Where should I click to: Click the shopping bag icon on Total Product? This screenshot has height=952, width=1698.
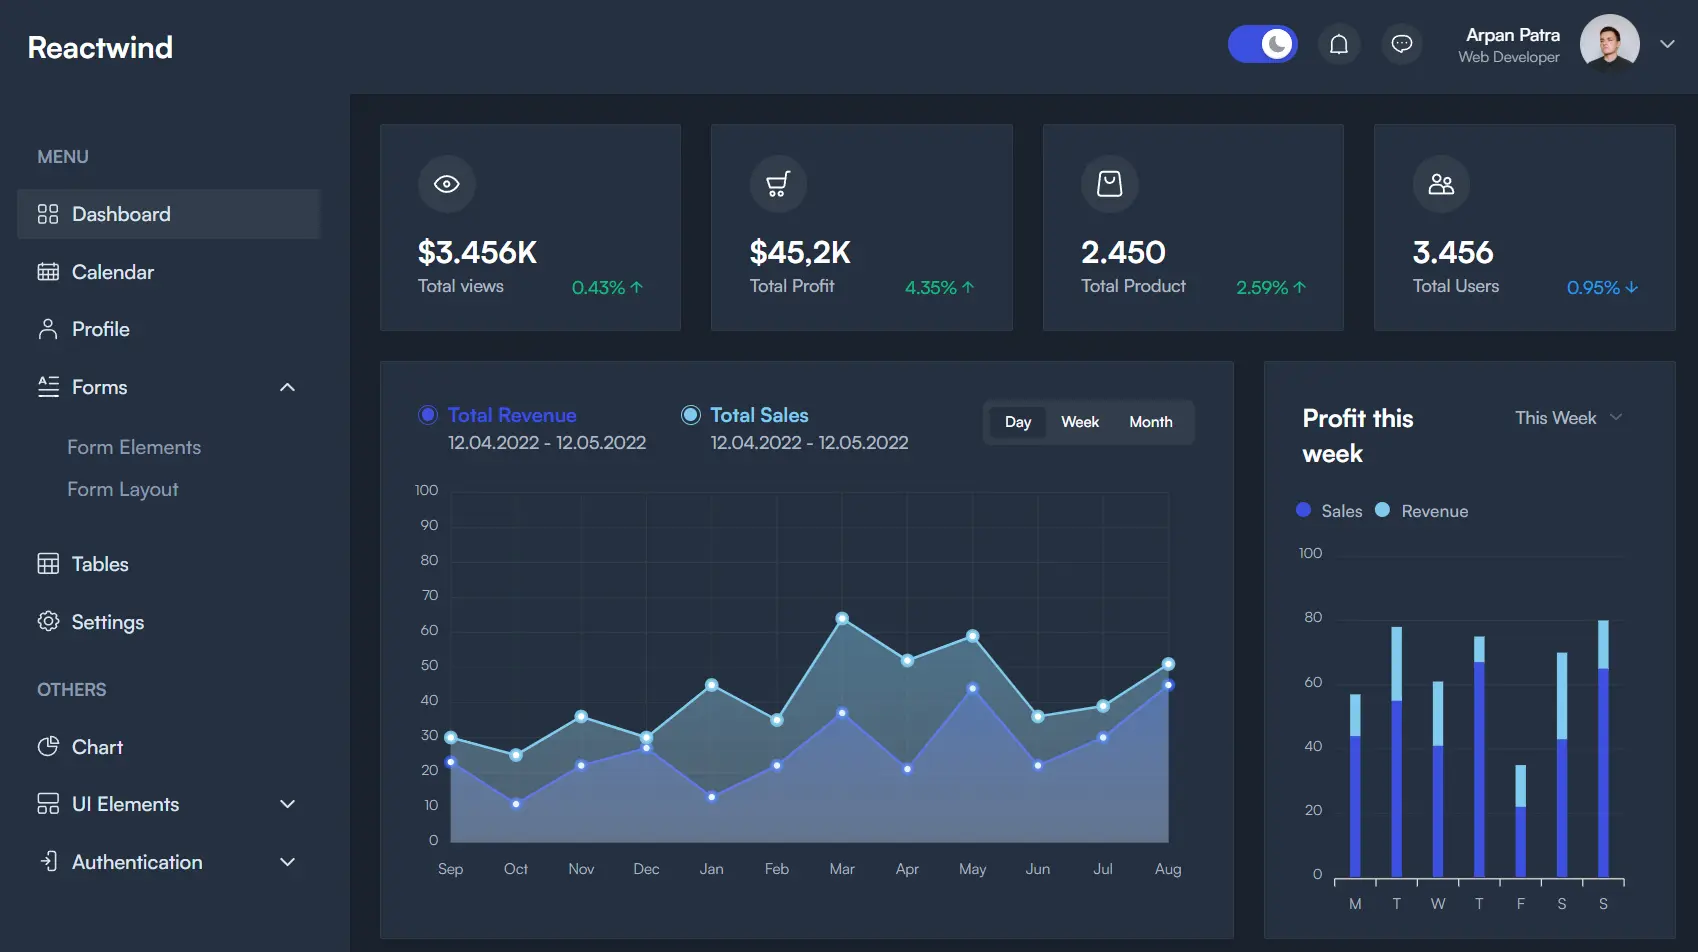point(1110,184)
